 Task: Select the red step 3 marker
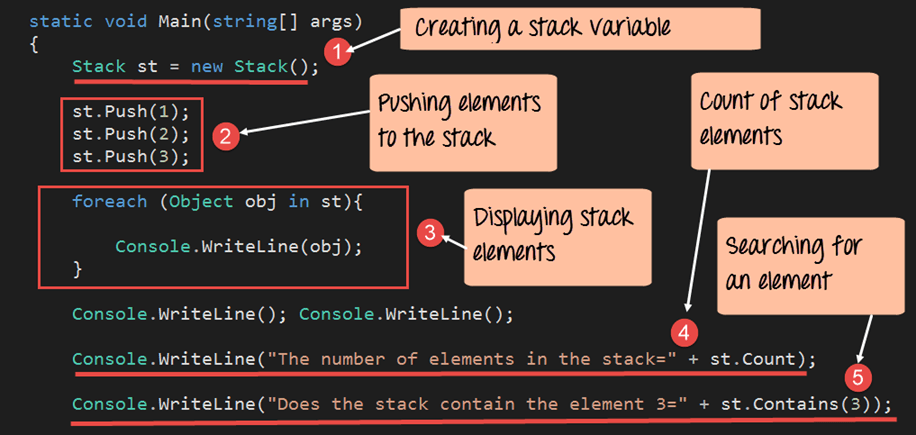(x=429, y=234)
